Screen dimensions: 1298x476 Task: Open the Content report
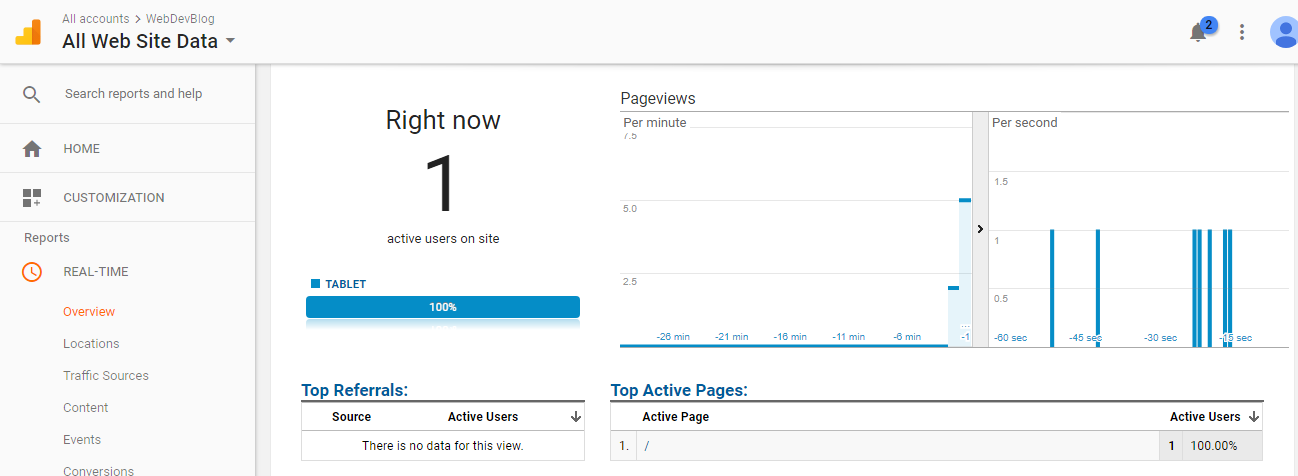pos(86,408)
